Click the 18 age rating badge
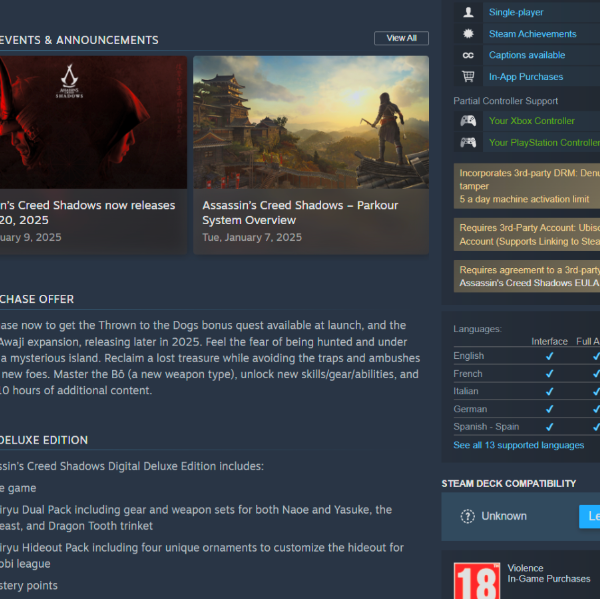 click(x=477, y=581)
